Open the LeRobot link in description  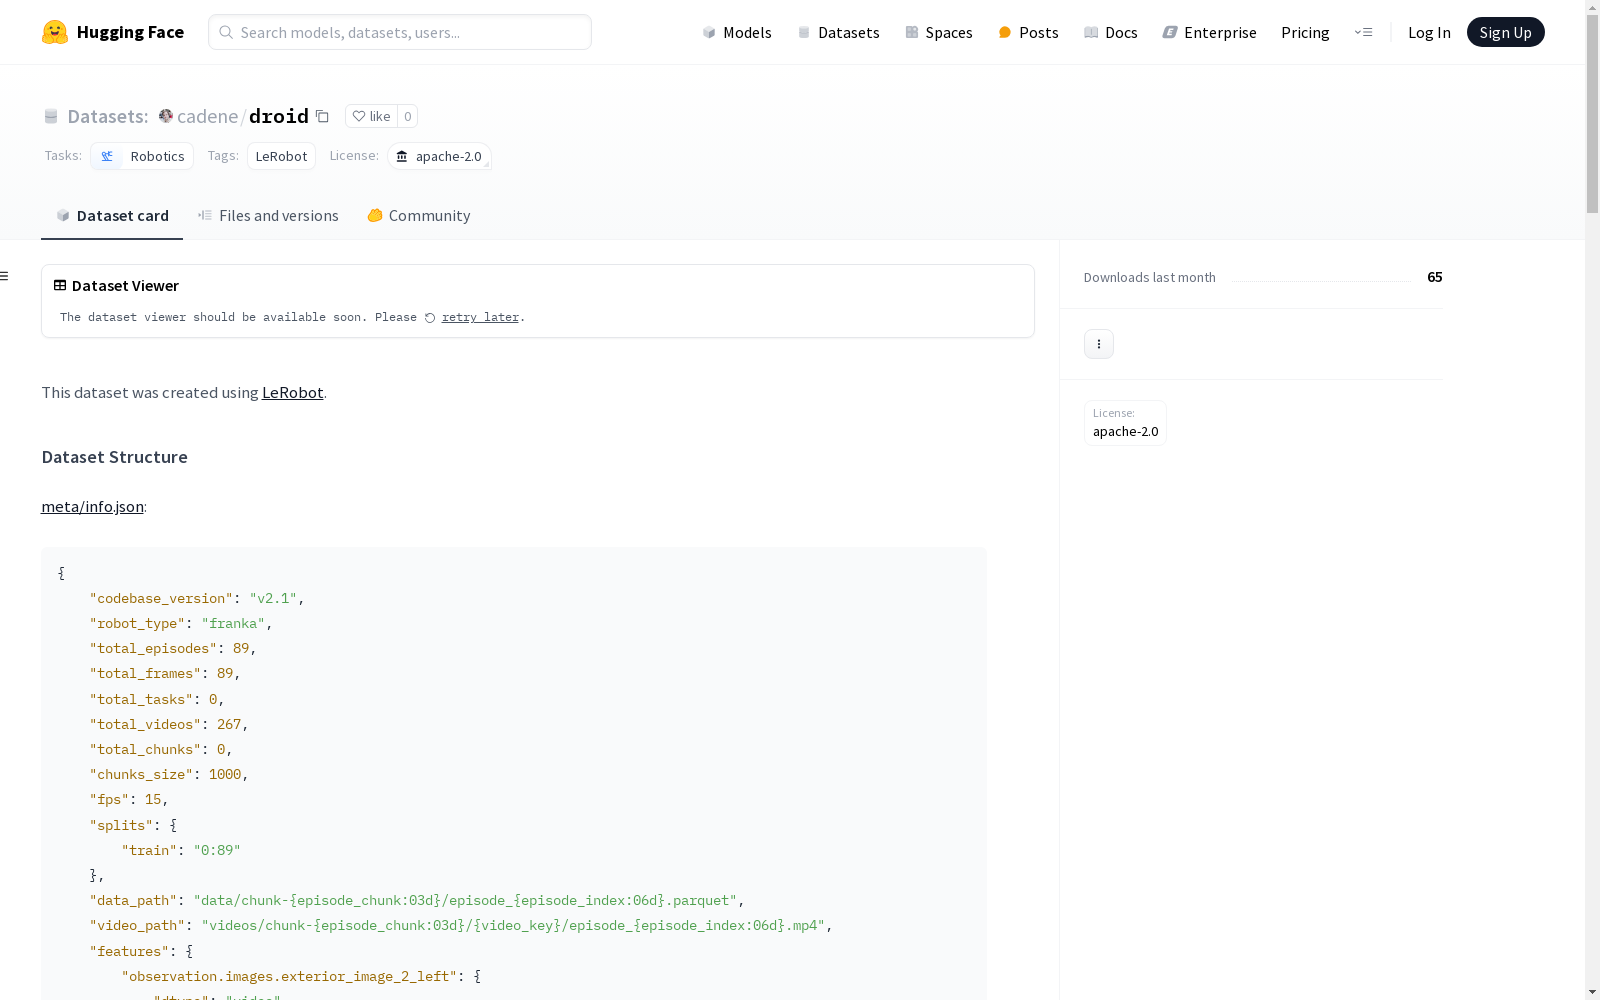coord(292,393)
